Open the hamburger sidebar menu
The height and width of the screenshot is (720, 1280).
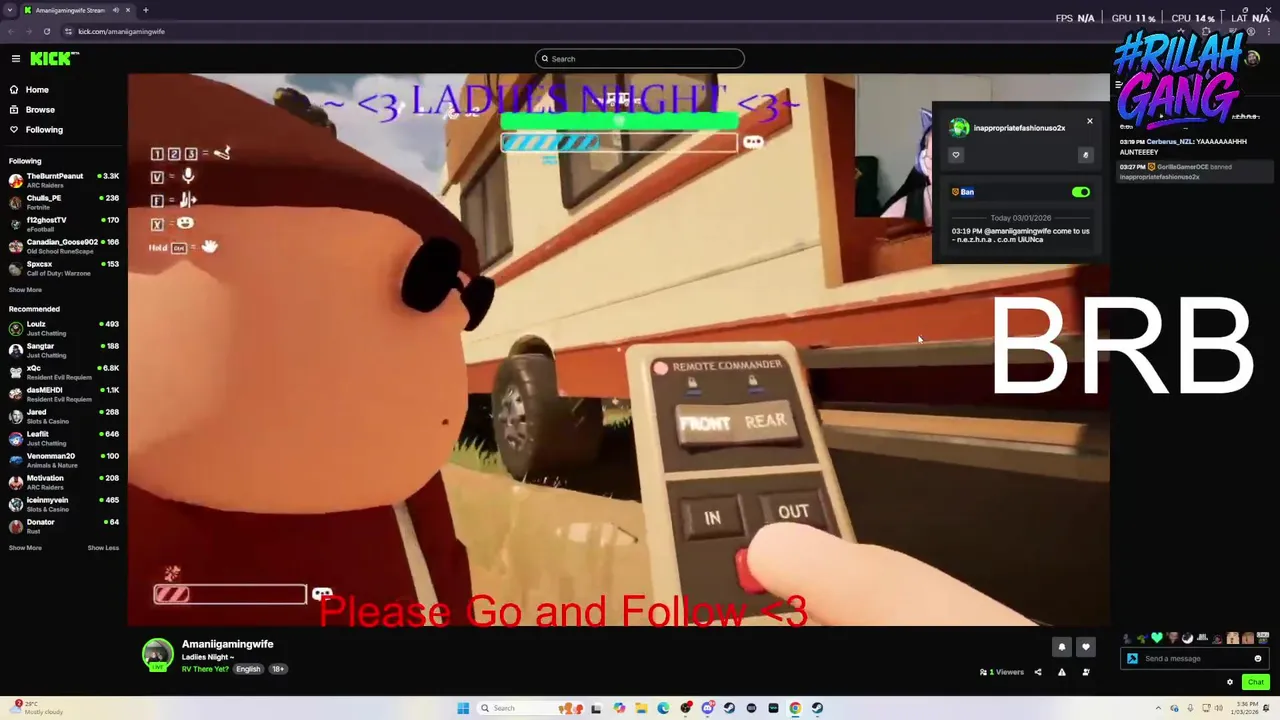pyautogui.click(x=16, y=59)
